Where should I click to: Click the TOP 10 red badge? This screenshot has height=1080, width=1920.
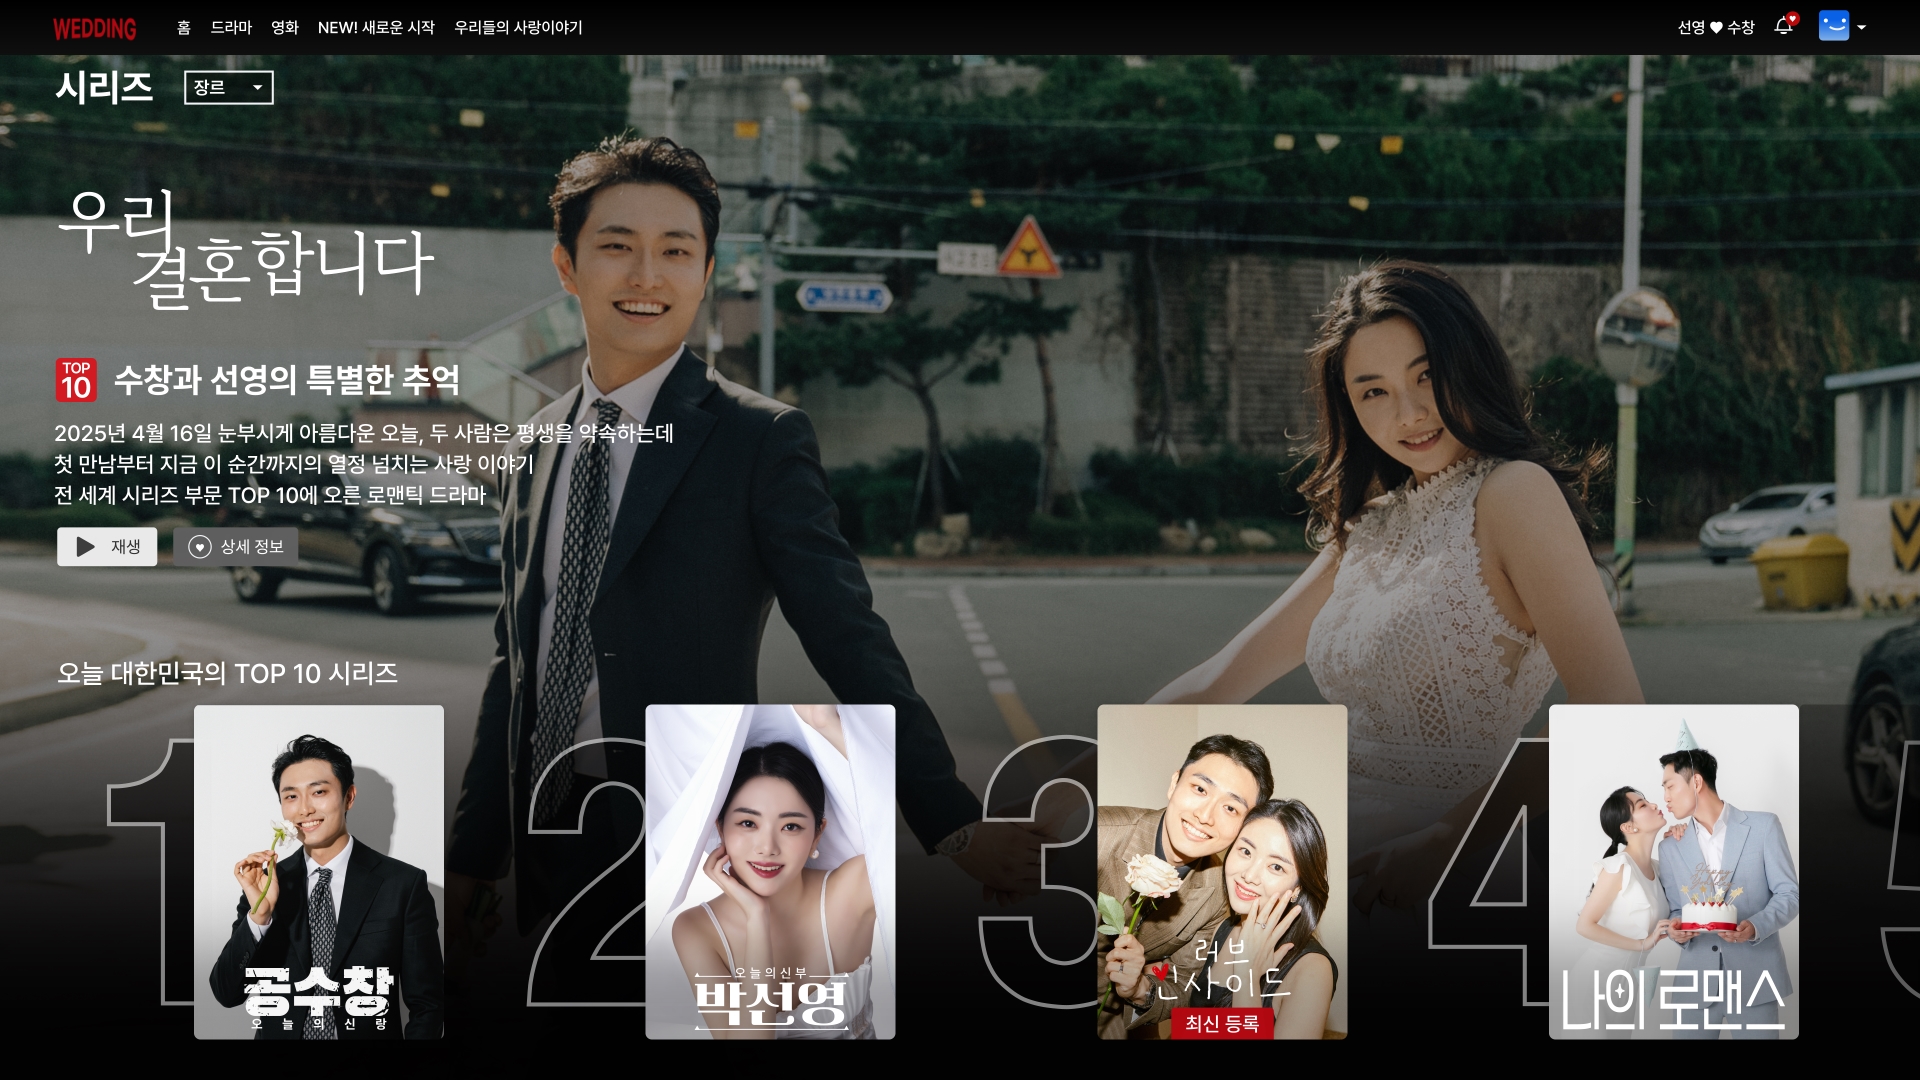(x=76, y=380)
